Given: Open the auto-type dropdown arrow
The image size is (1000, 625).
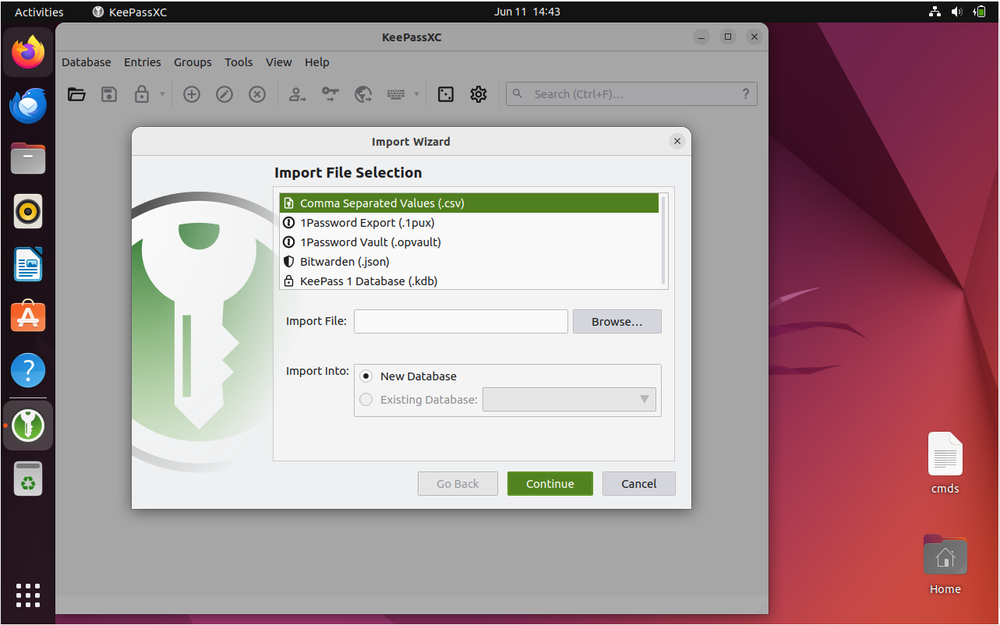Looking at the screenshot, I should [x=416, y=93].
